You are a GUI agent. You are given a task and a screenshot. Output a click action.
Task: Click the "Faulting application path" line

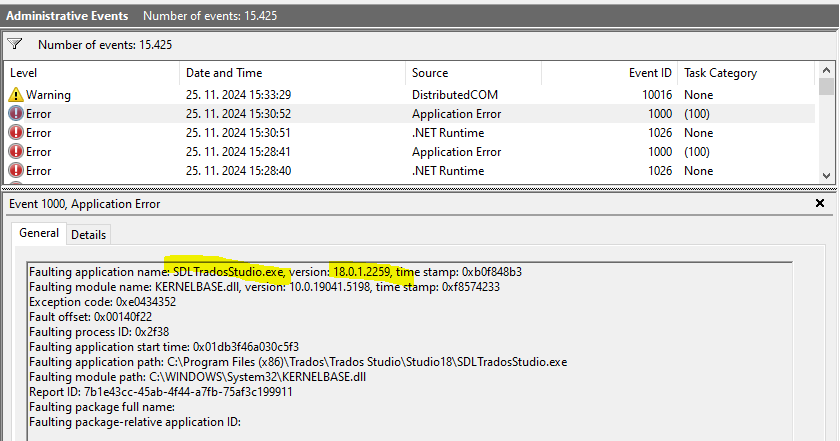(298, 362)
